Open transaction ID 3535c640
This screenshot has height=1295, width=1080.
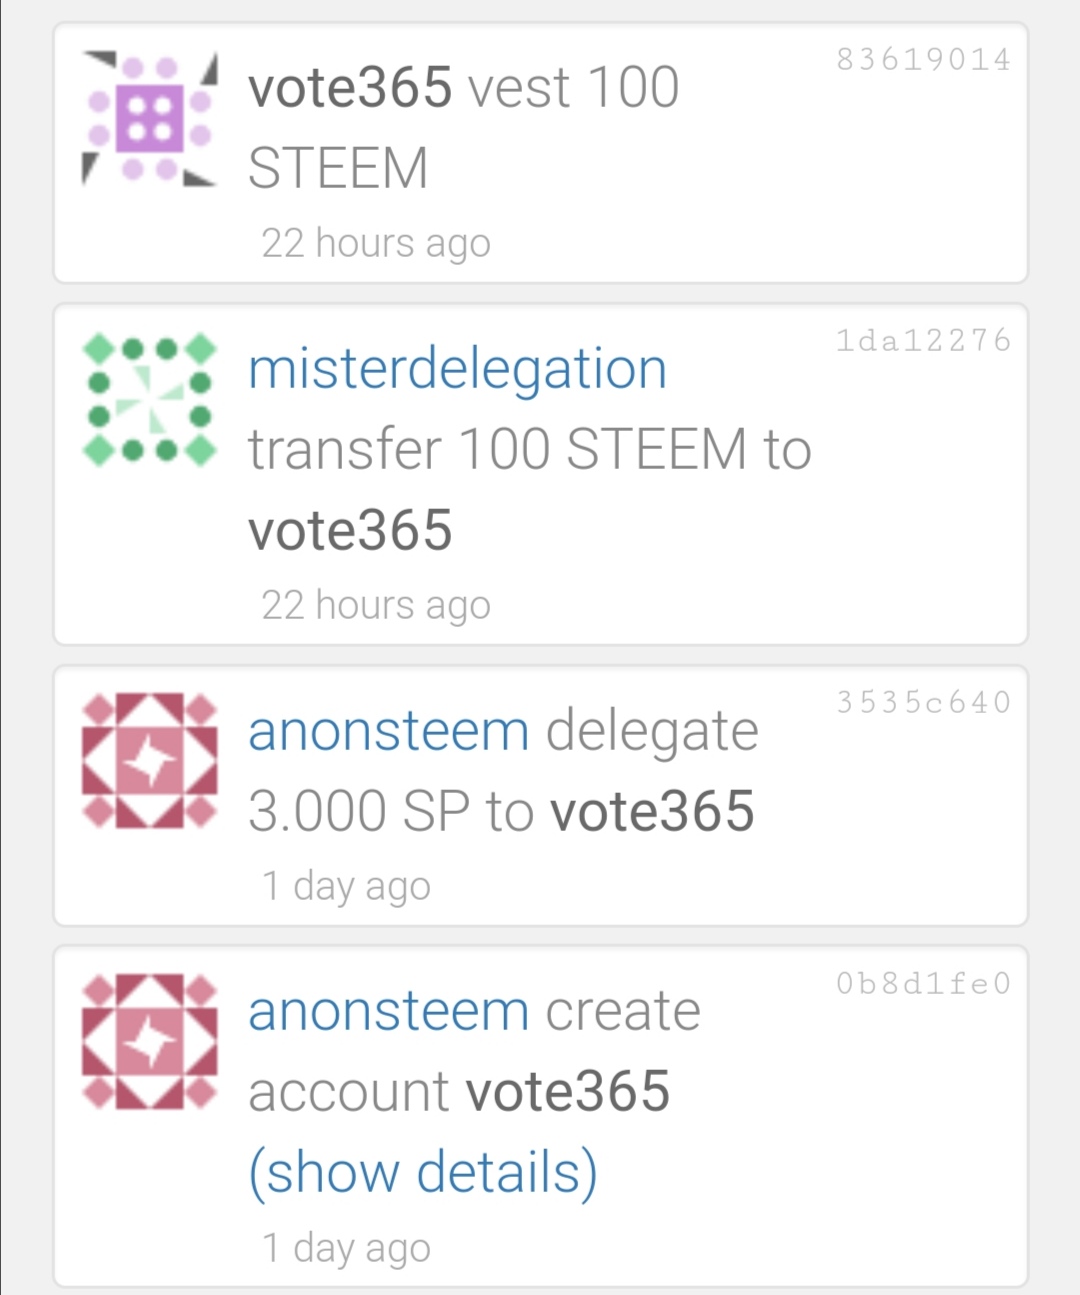[x=923, y=703]
